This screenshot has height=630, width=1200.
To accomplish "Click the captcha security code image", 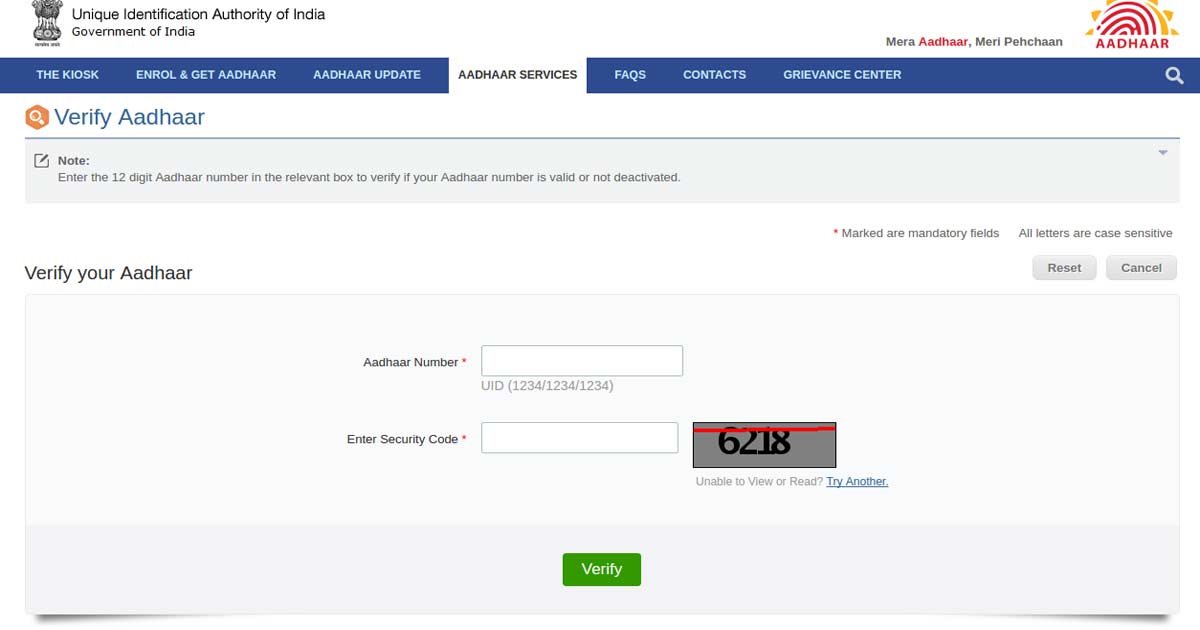I will point(764,445).
